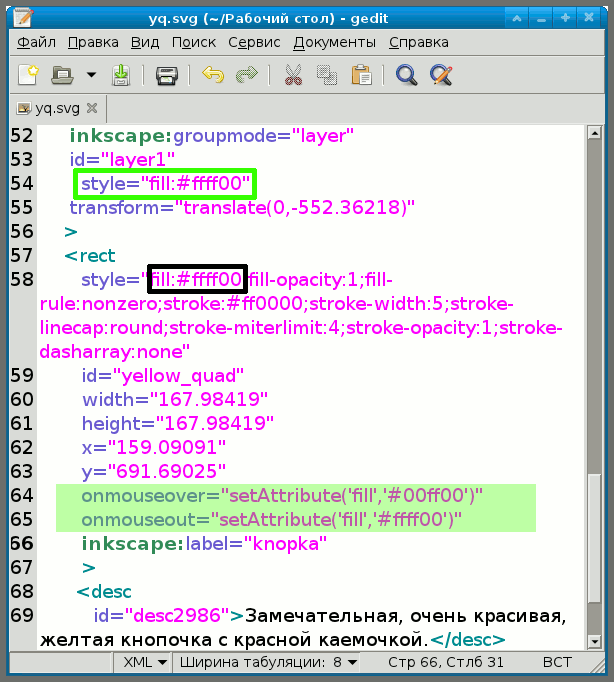Image resolution: width=614 pixels, height=682 pixels.
Task: Open the Сервис menu
Action: [254, 42]
